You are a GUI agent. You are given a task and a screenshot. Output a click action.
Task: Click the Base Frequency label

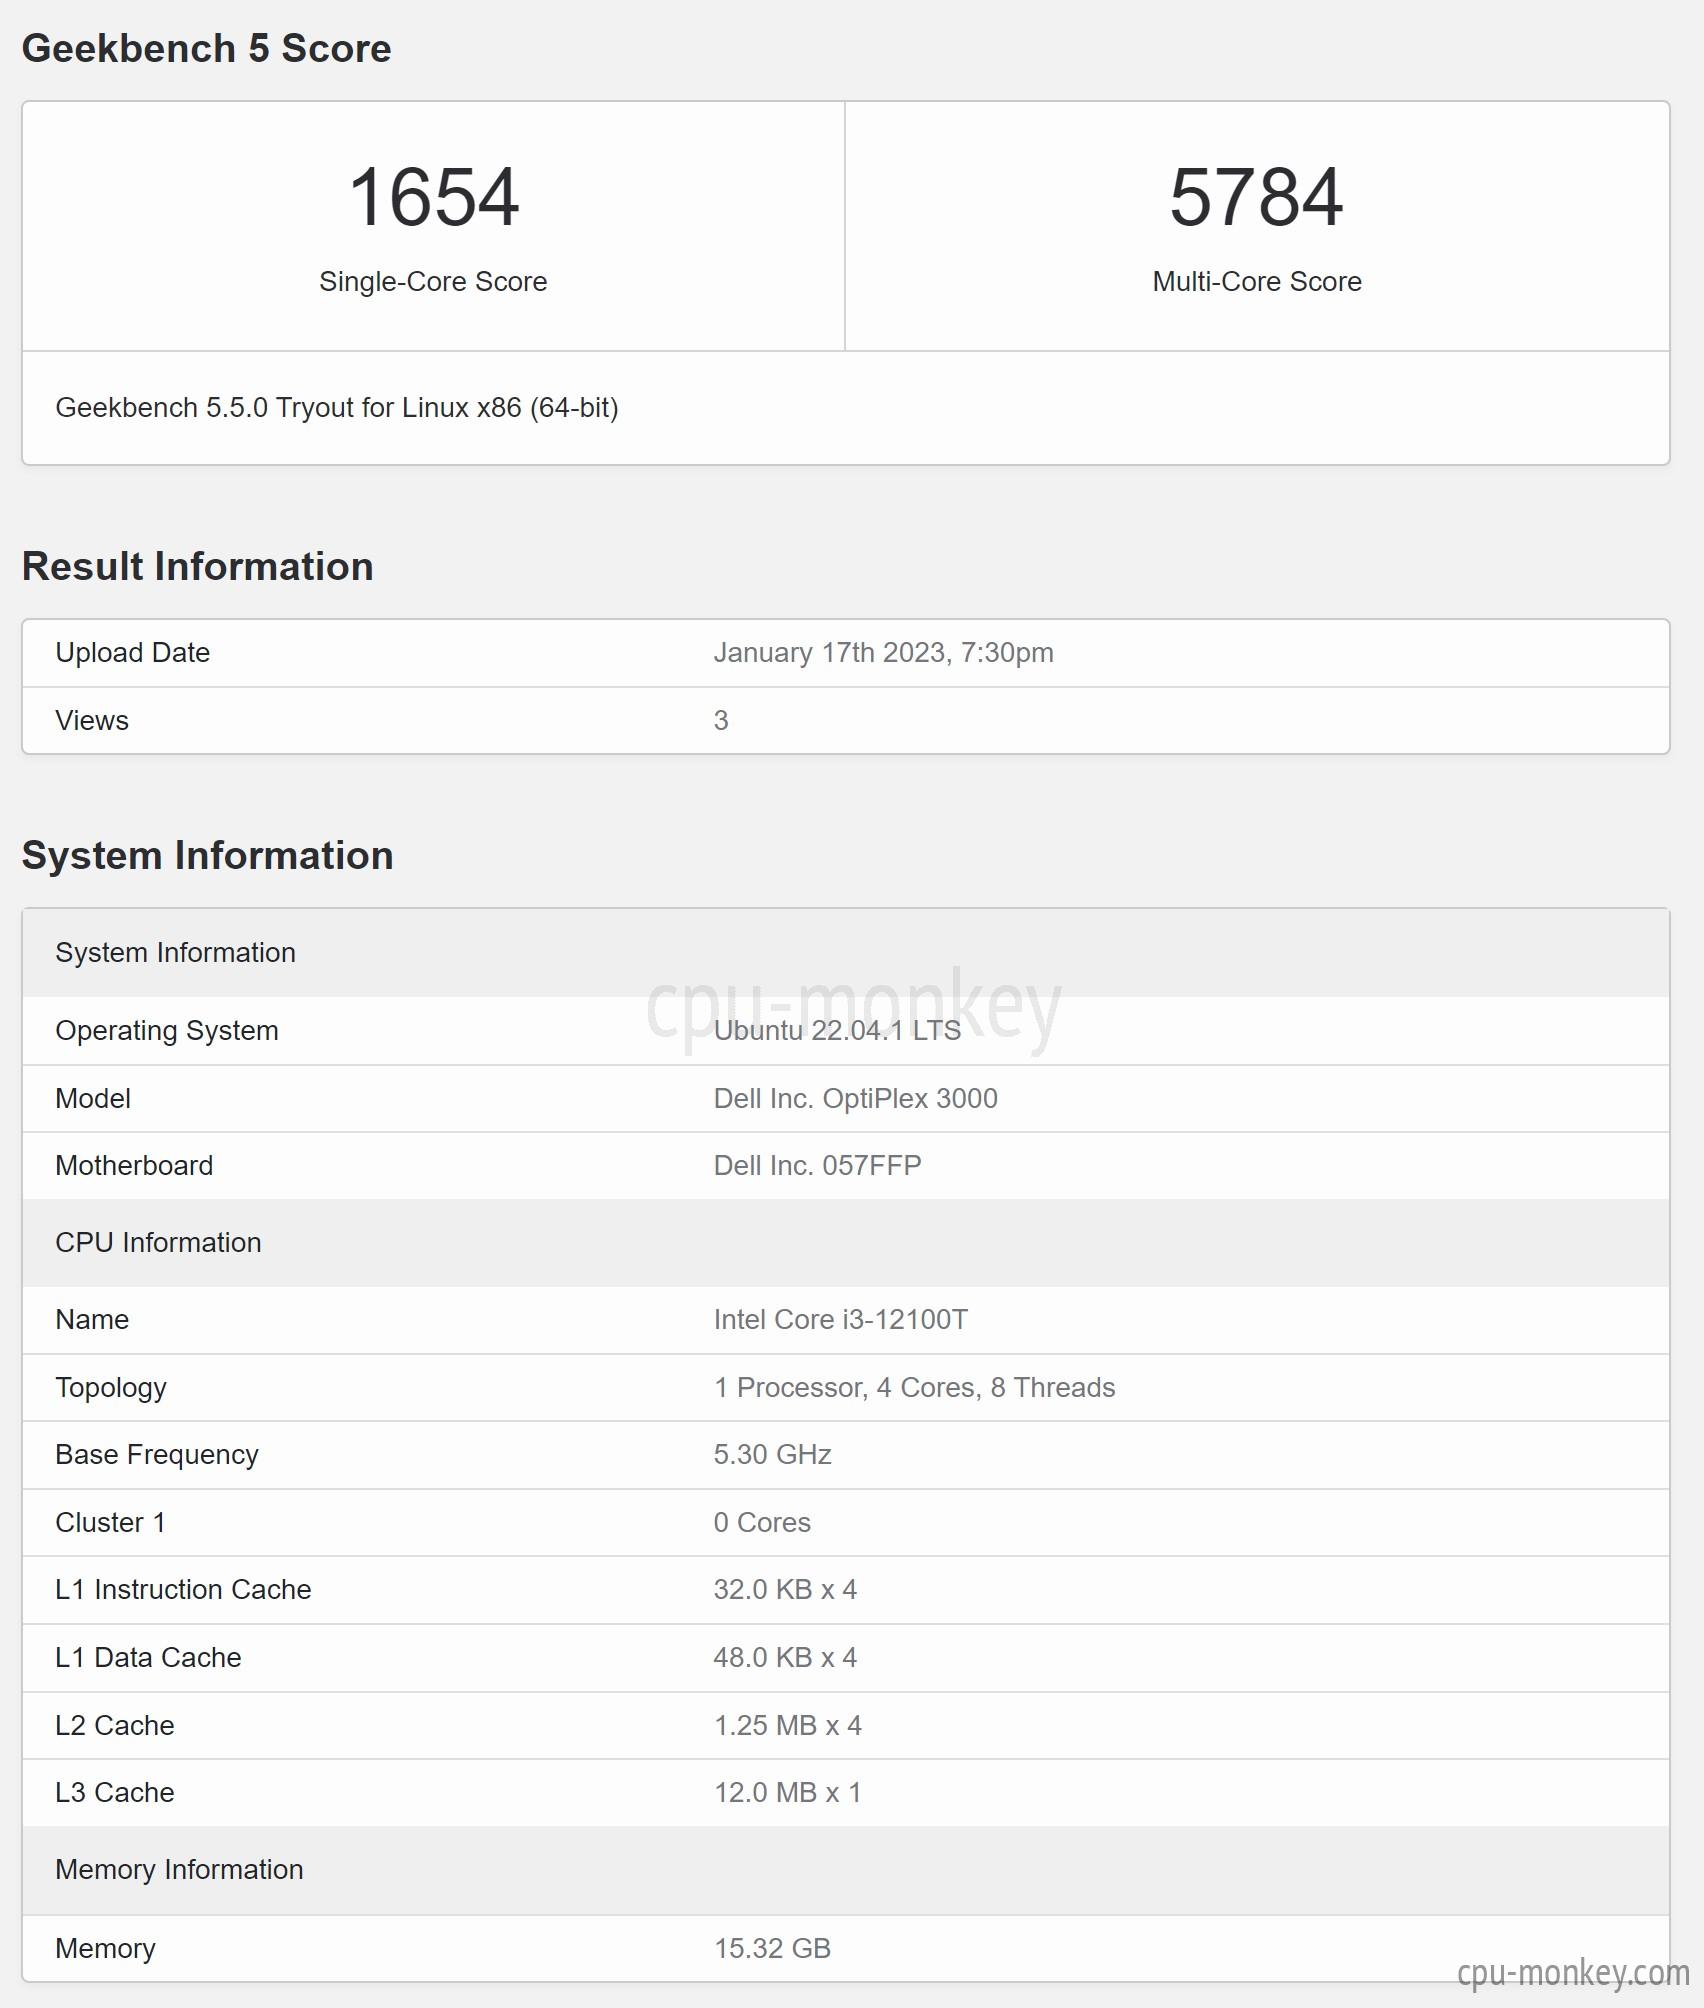pos(157,1455)
